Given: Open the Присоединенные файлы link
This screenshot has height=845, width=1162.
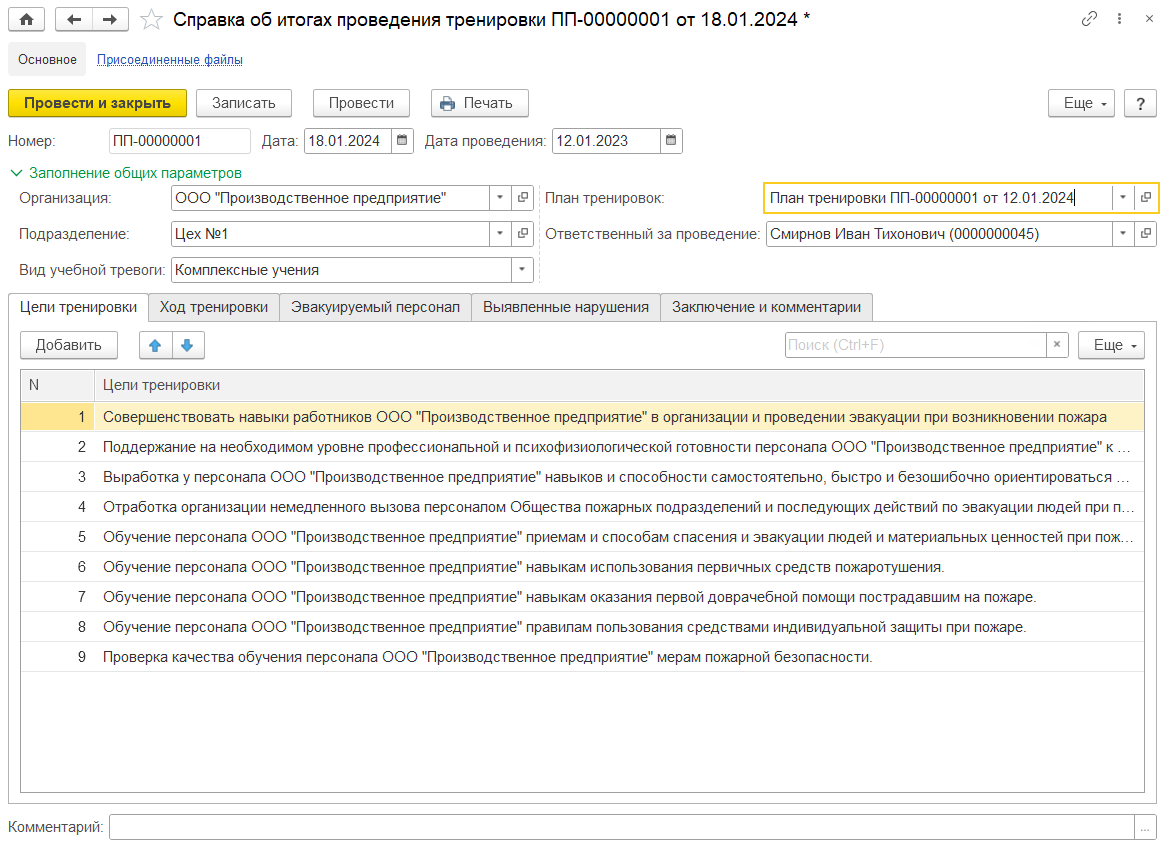Looking at the screenshot, I should (169, 60).
